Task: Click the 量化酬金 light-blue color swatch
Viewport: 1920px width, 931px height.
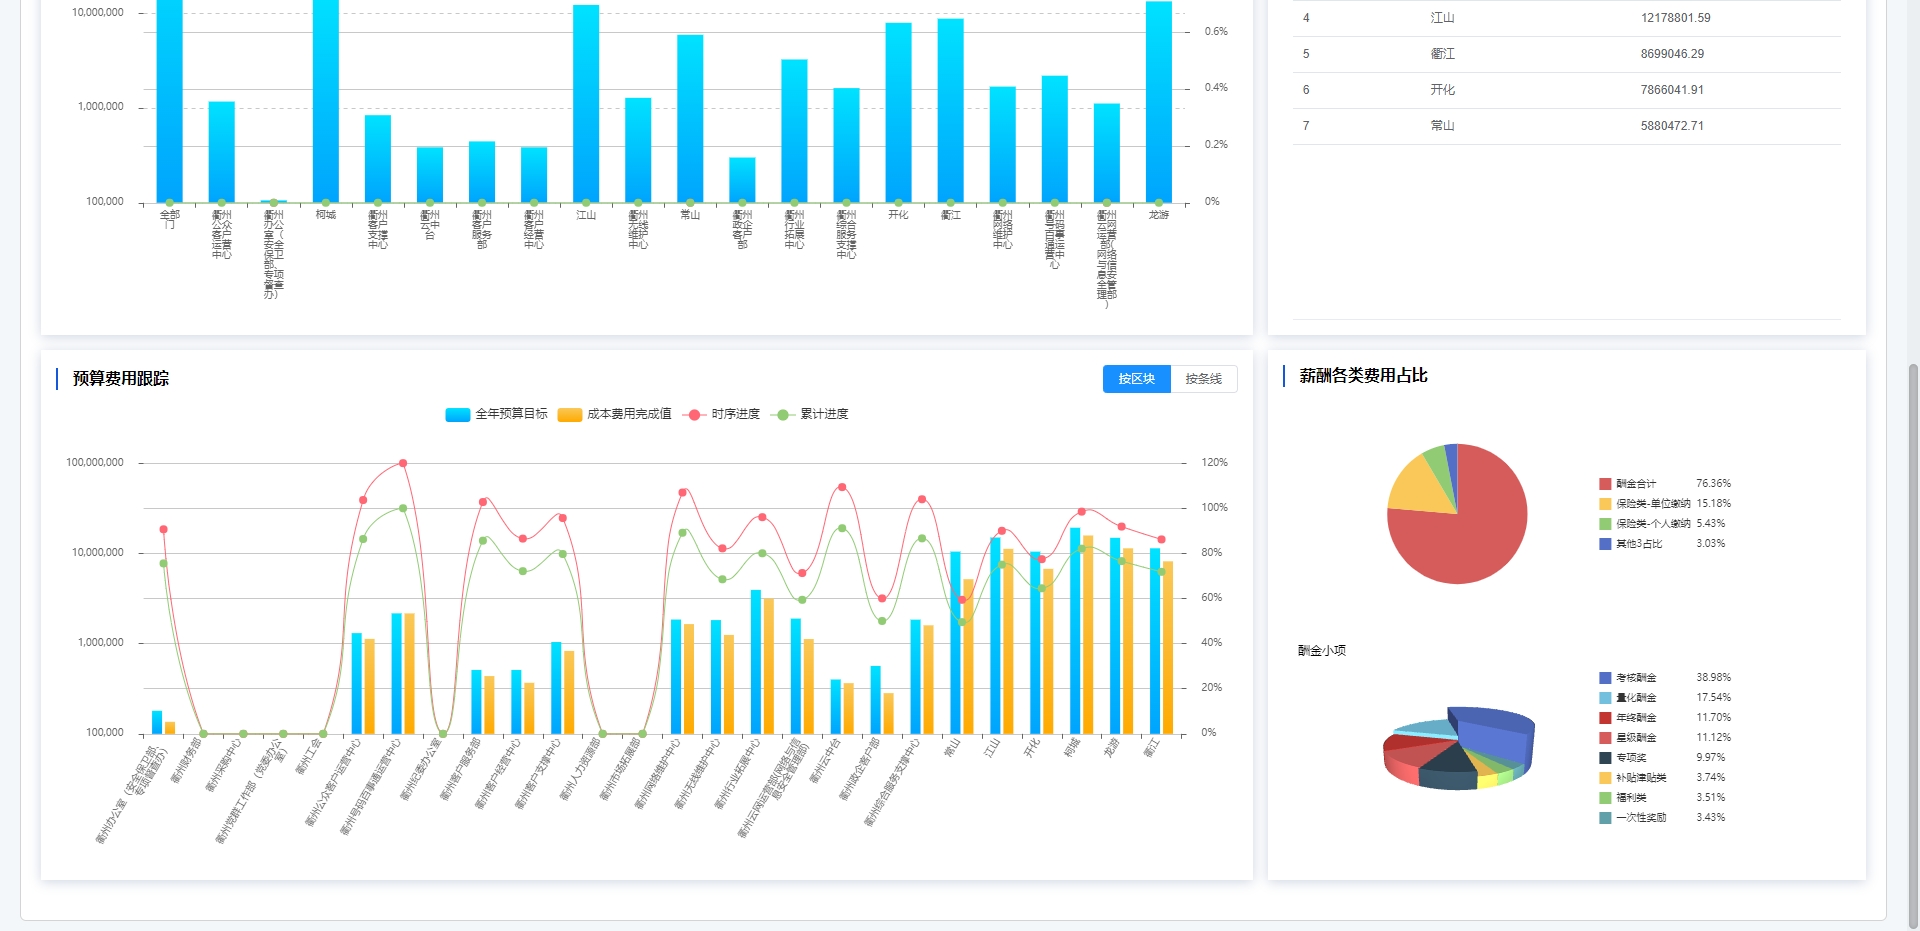Action: click(1605, 698)
